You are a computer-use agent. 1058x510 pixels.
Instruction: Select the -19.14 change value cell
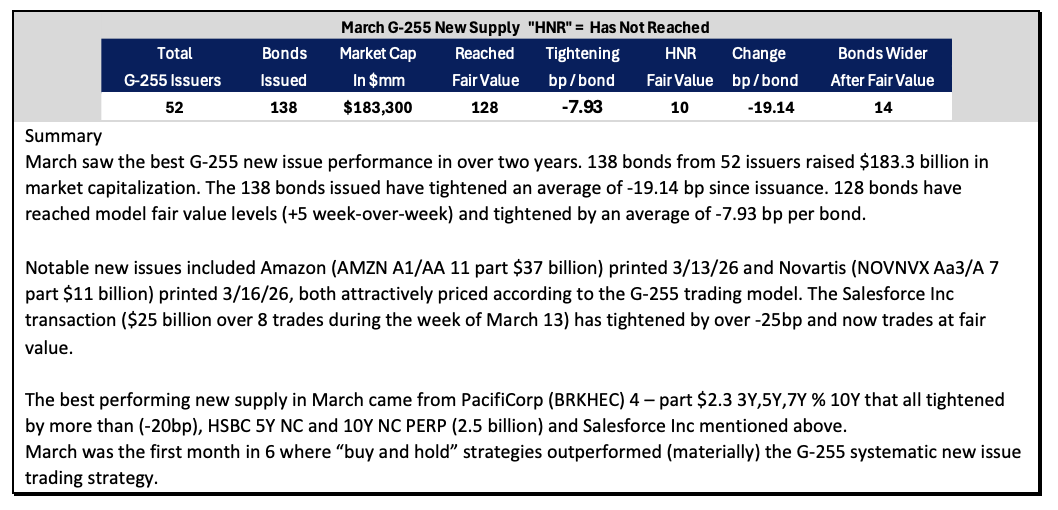(764, 107)
